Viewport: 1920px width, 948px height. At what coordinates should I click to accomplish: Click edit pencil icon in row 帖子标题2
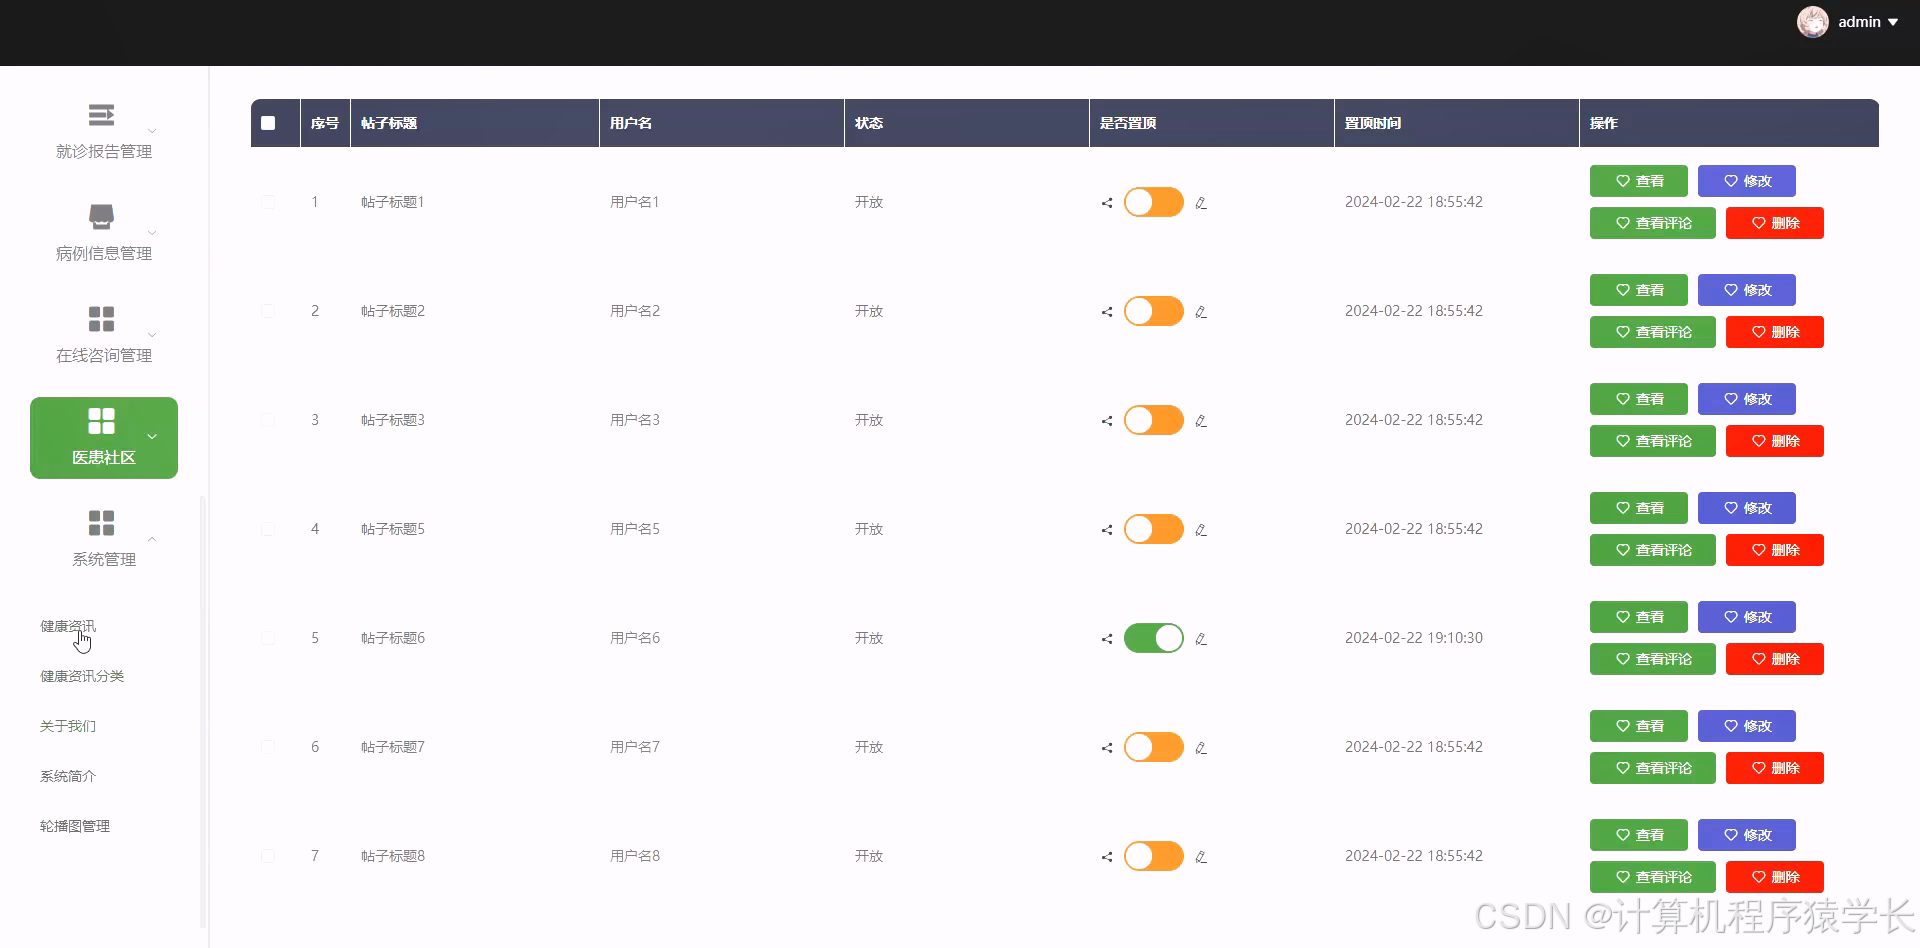tap(1201, 312)
